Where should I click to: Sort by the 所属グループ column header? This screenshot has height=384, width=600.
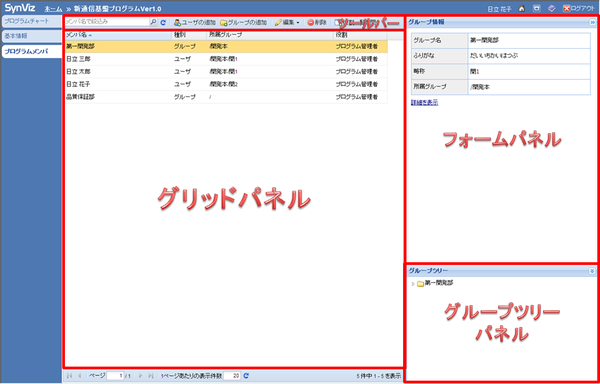270,36
